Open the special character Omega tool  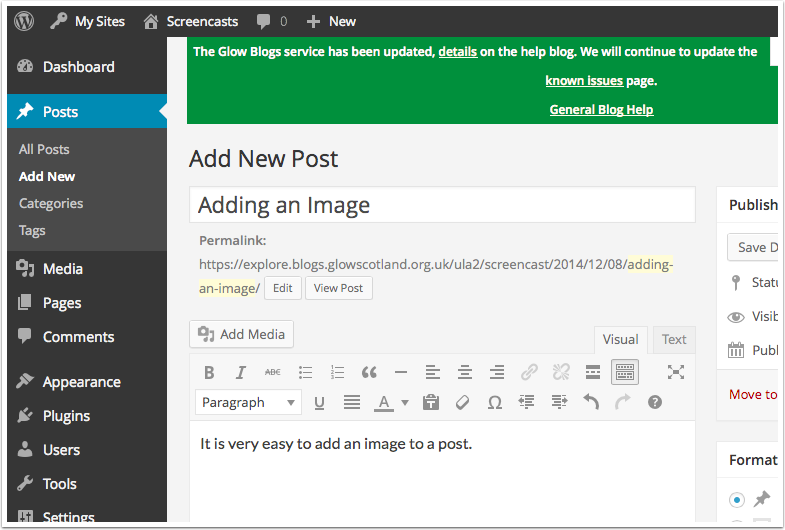click(494, 402)
